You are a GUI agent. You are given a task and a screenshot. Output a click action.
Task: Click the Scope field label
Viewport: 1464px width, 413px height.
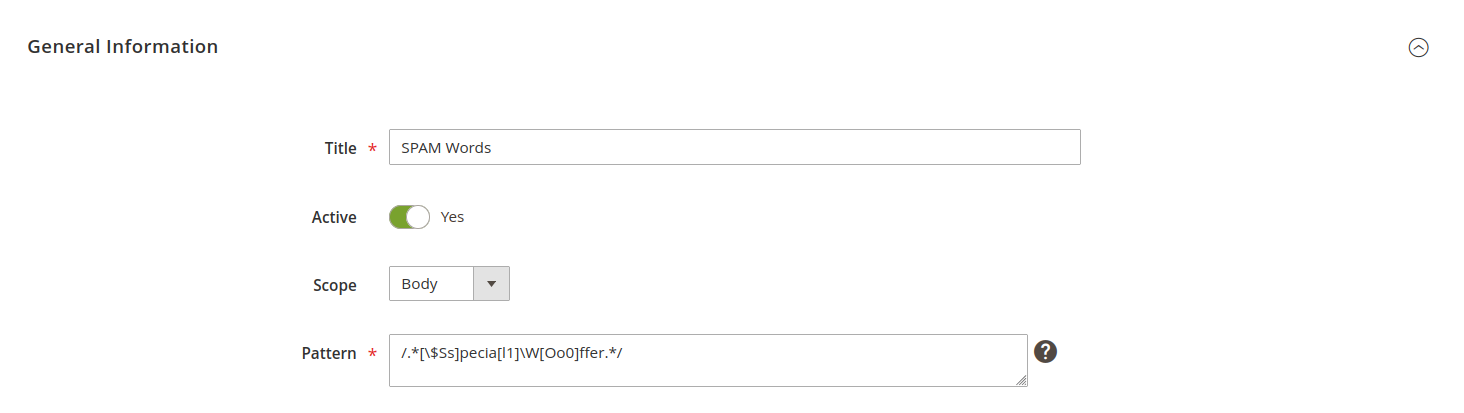point(334,285)
